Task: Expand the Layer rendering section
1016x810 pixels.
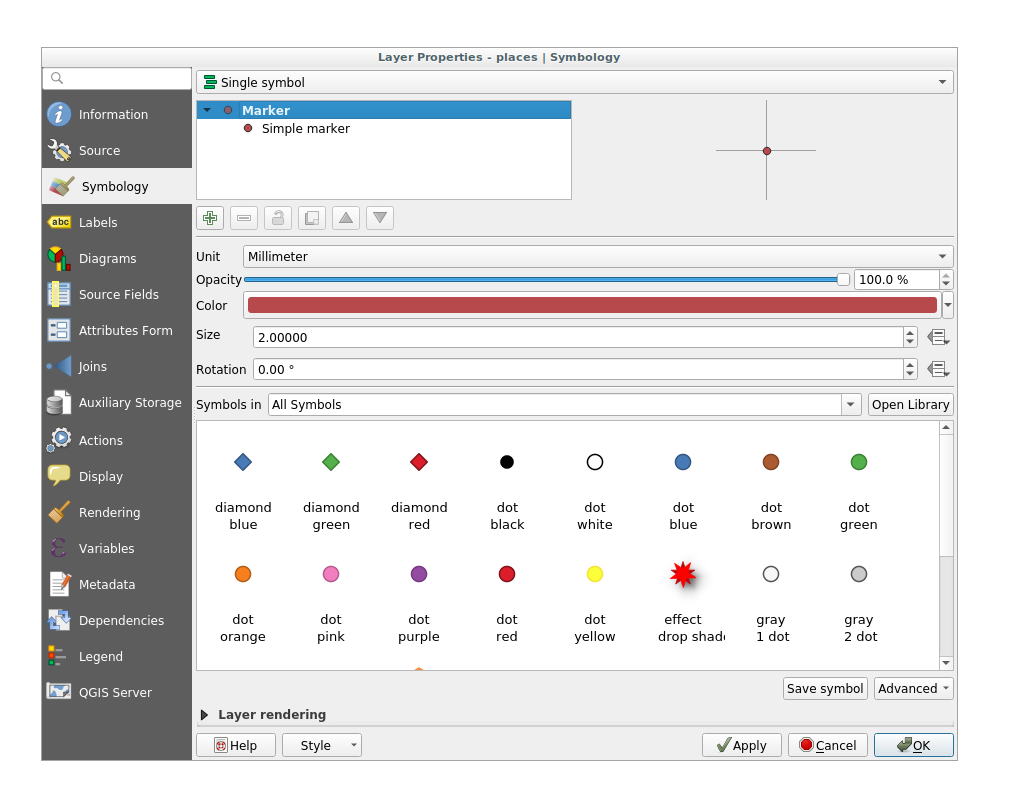Action: click(x=205, y=715)
